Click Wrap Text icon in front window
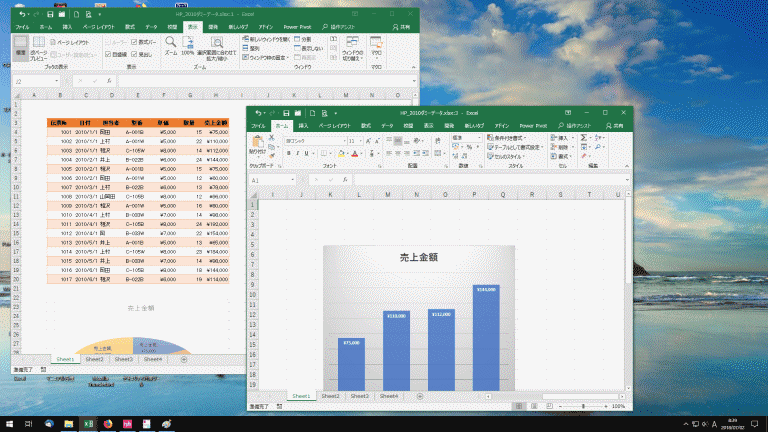768x432 pixels. point(438,141)
